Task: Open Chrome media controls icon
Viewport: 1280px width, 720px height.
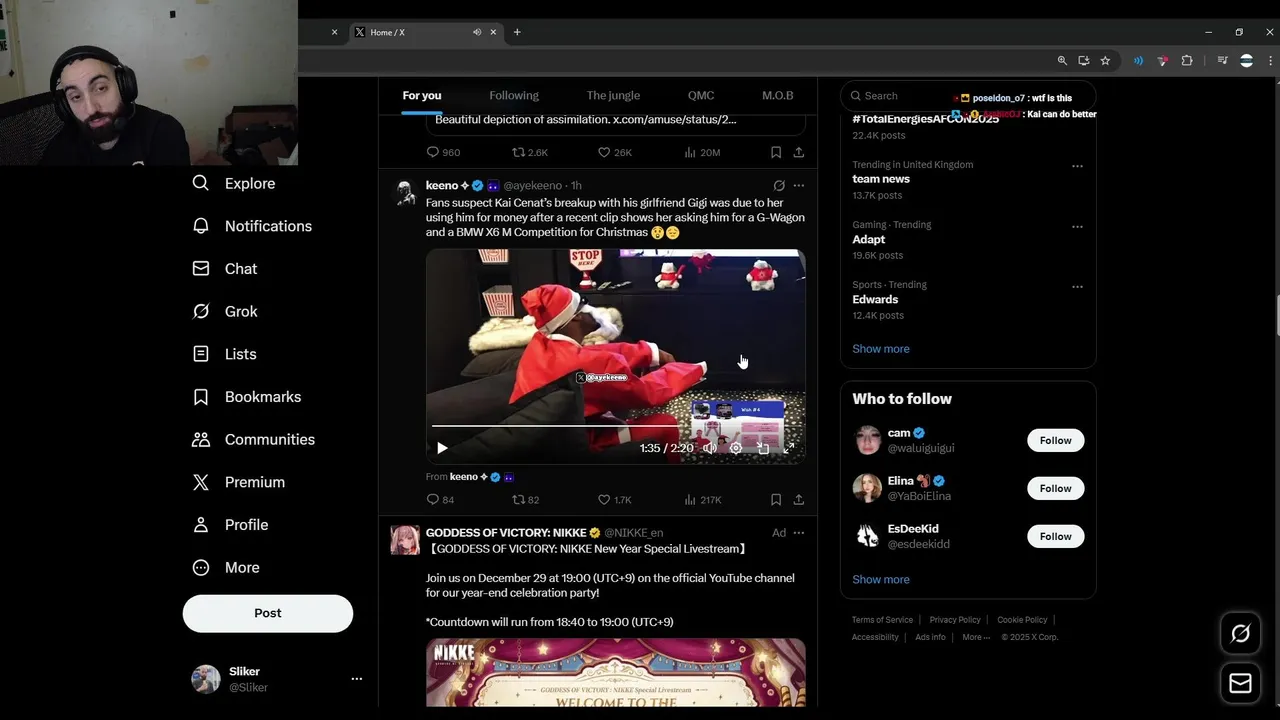Action: point(1222,61)
